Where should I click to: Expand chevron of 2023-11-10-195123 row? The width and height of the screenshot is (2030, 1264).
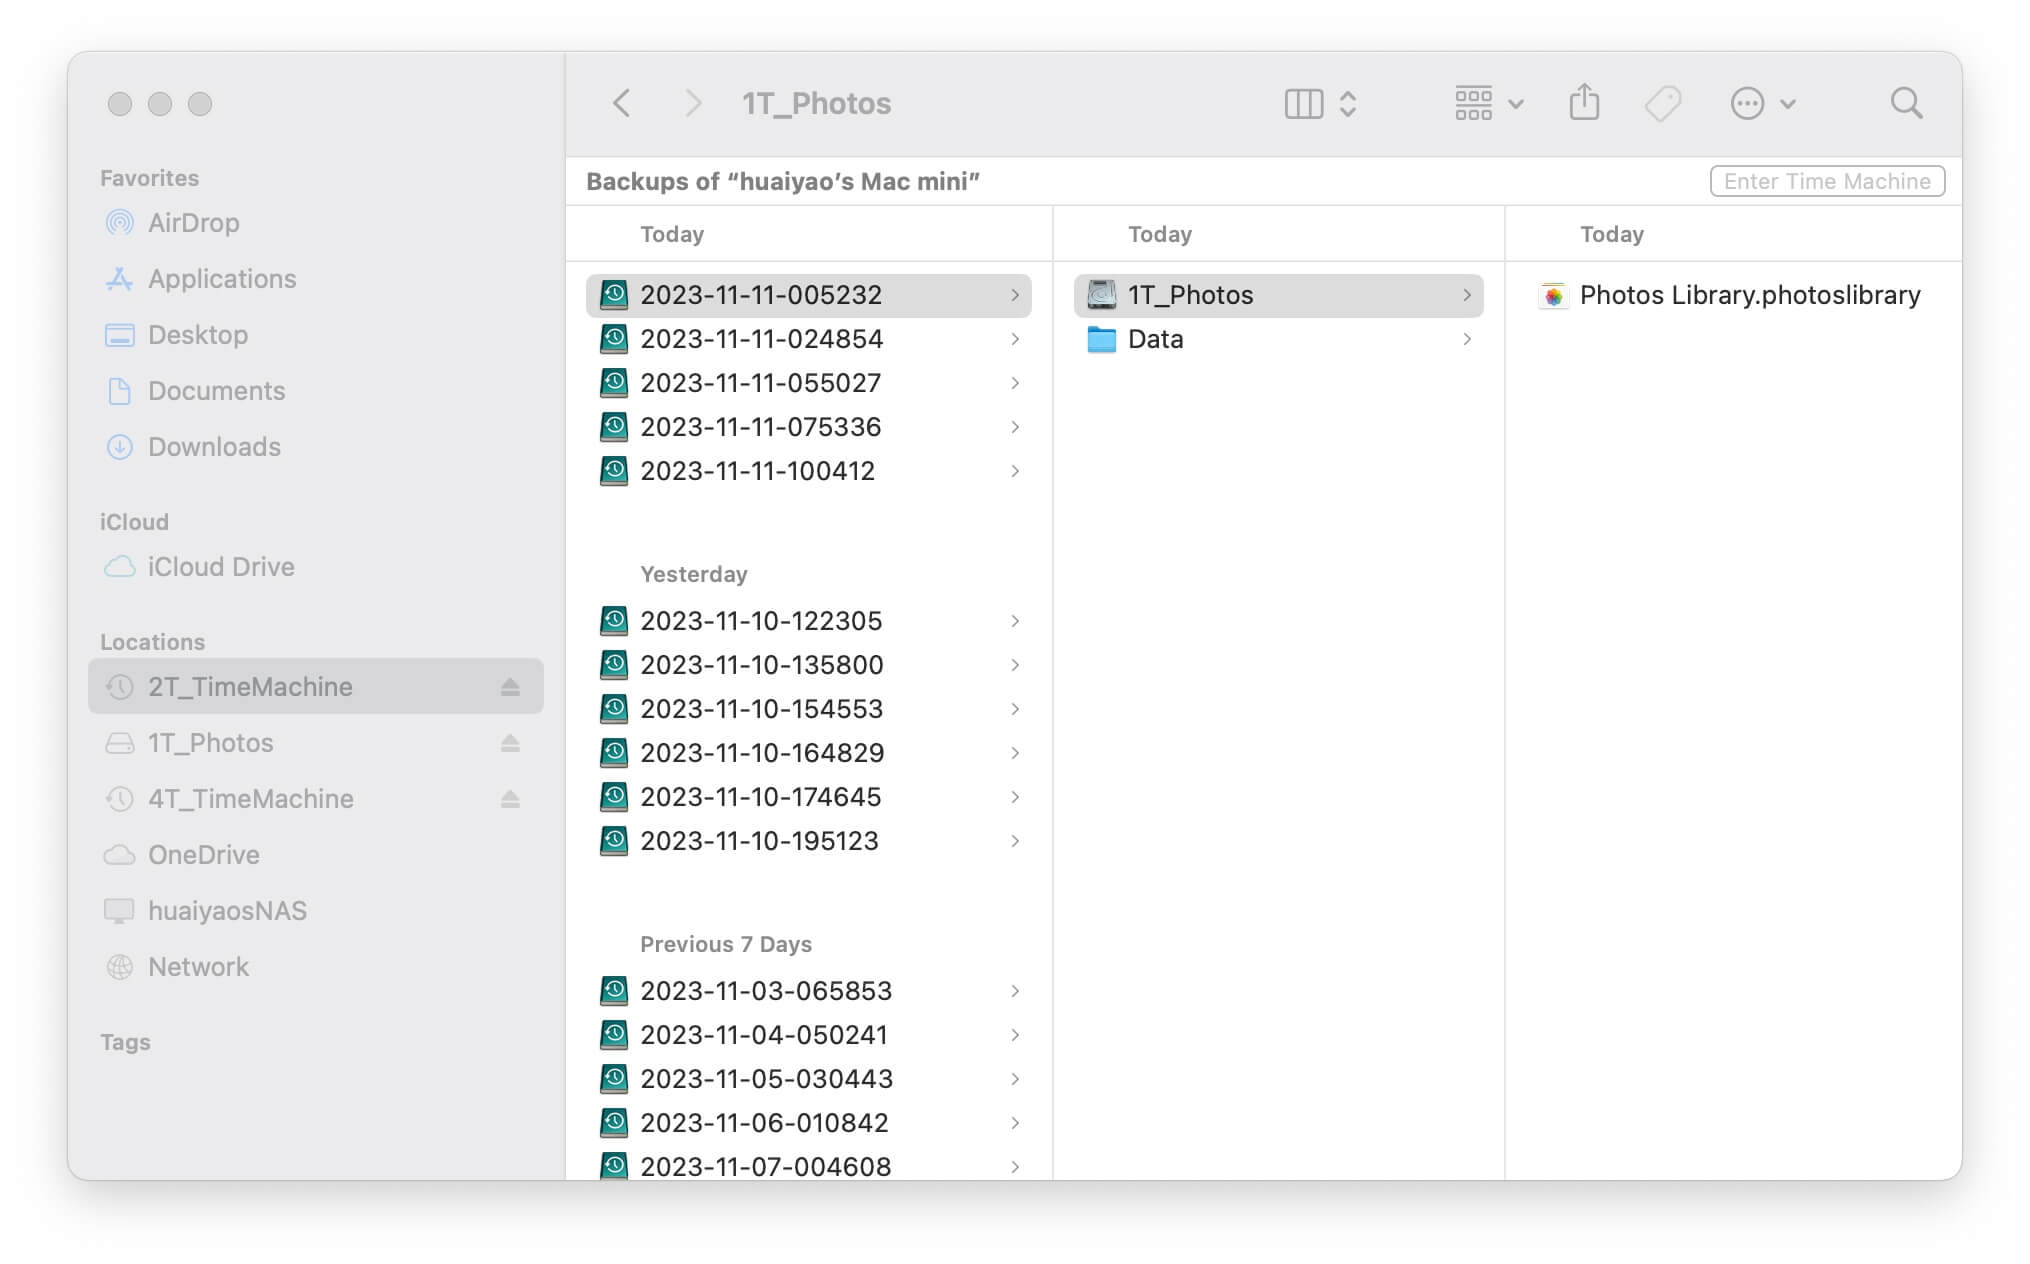tap(1015, 841)
